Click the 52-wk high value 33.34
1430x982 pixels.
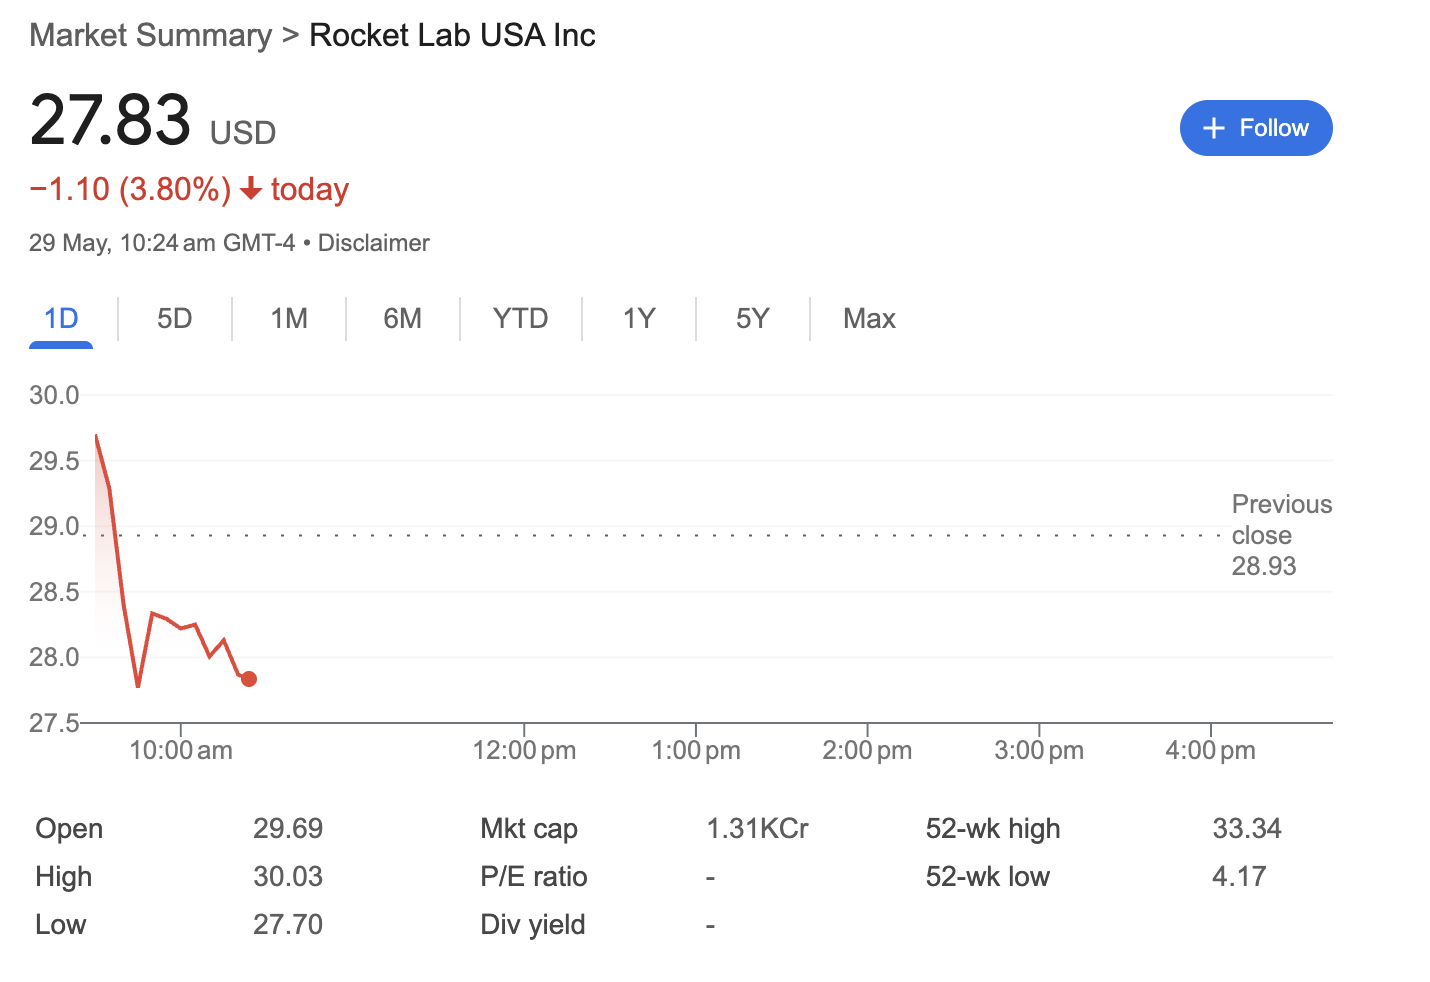(1246, 828)
